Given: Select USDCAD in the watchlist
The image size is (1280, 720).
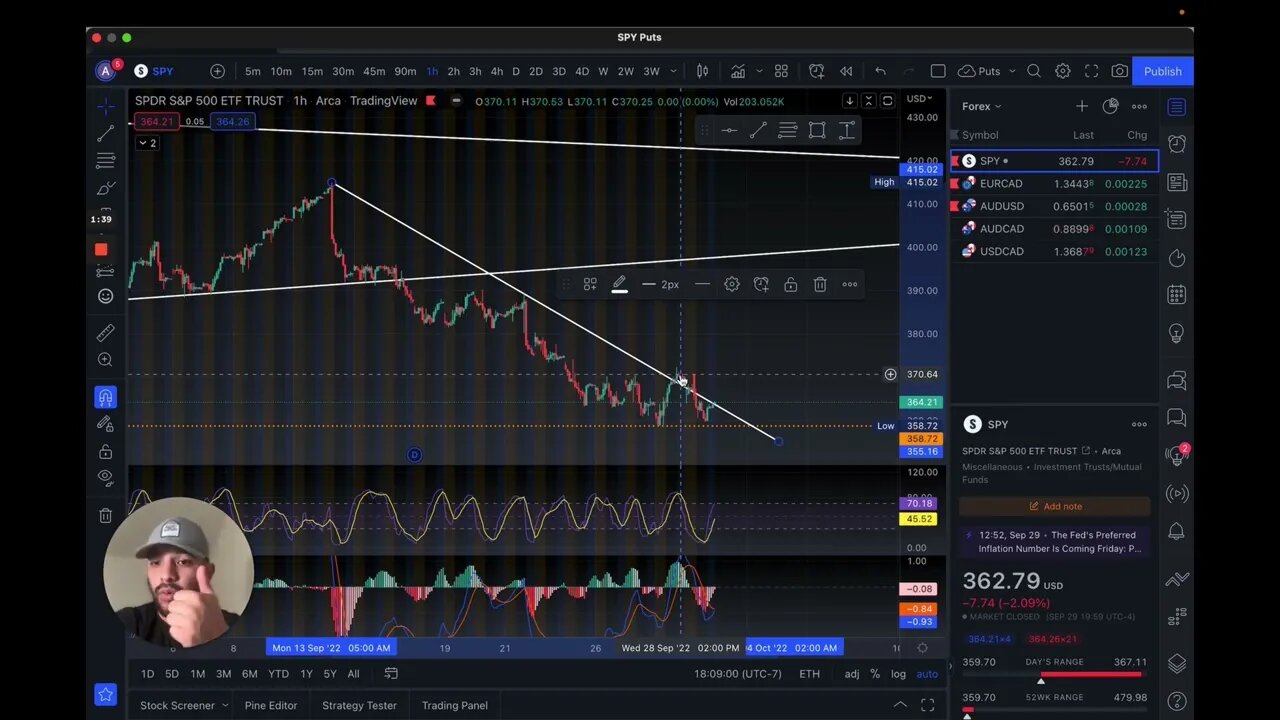Looking at the screenshot, I should point(1054,251).
